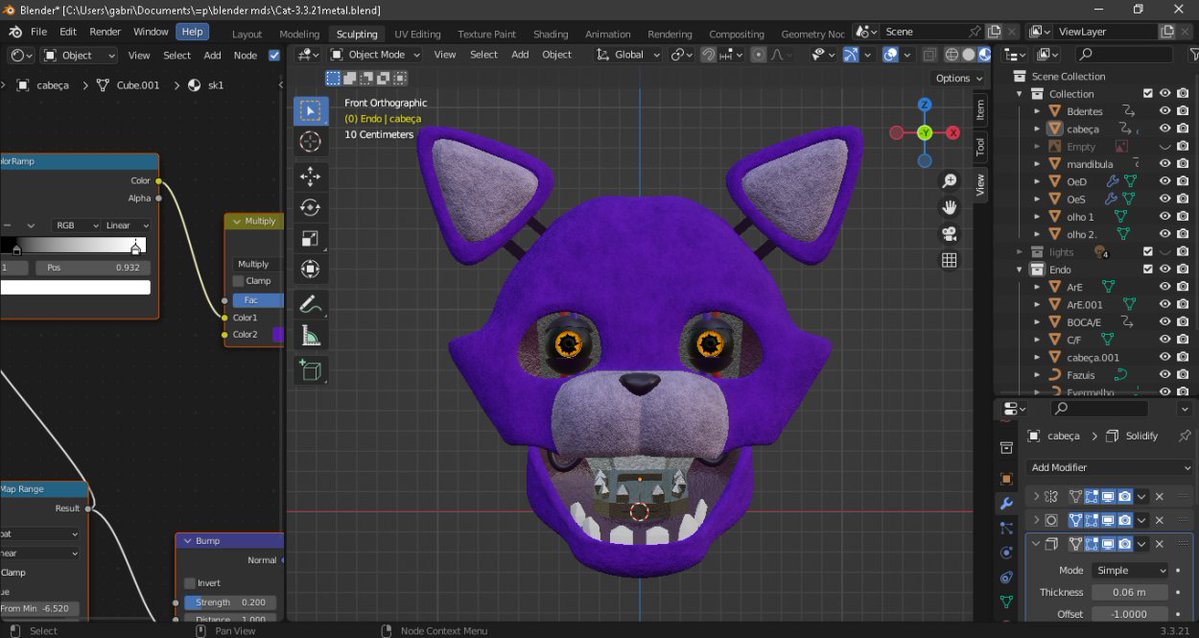1199x638 pixels.
Task: Switch to the Shading workspace tab
Action: 551,34
